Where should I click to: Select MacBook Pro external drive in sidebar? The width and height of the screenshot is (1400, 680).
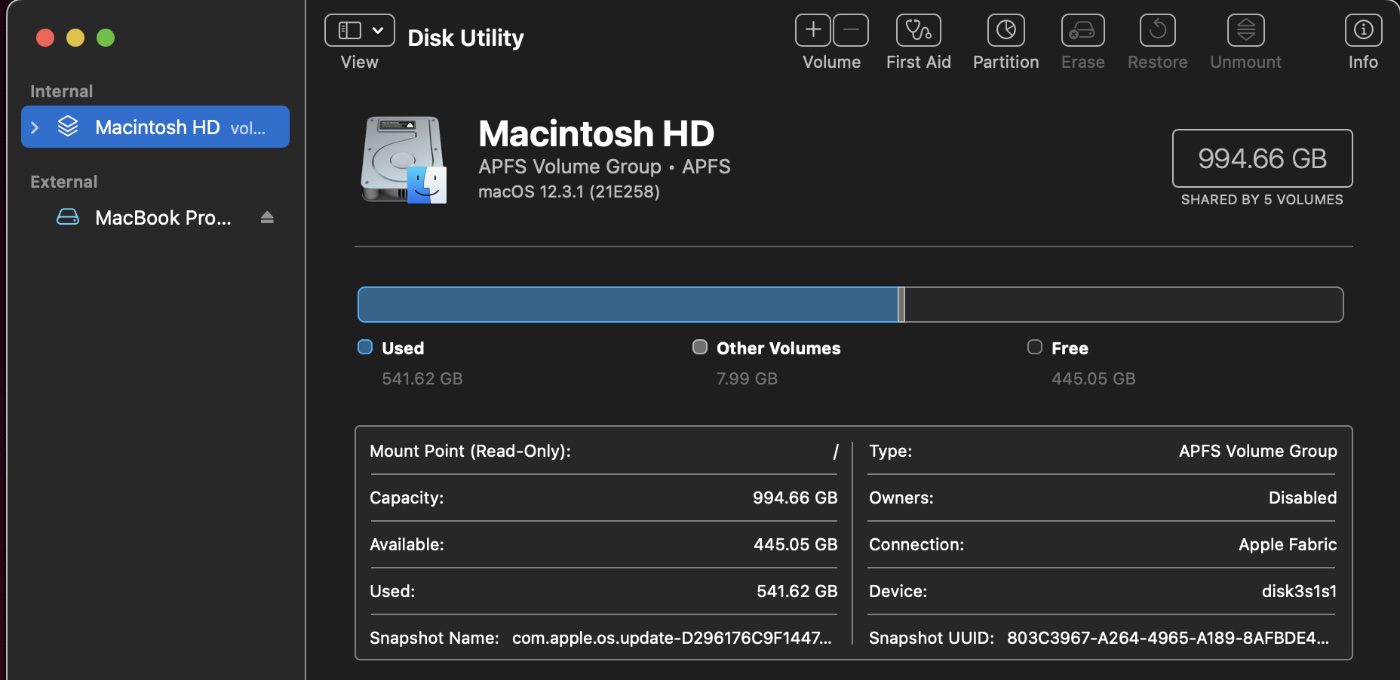[x=162, y=217]
